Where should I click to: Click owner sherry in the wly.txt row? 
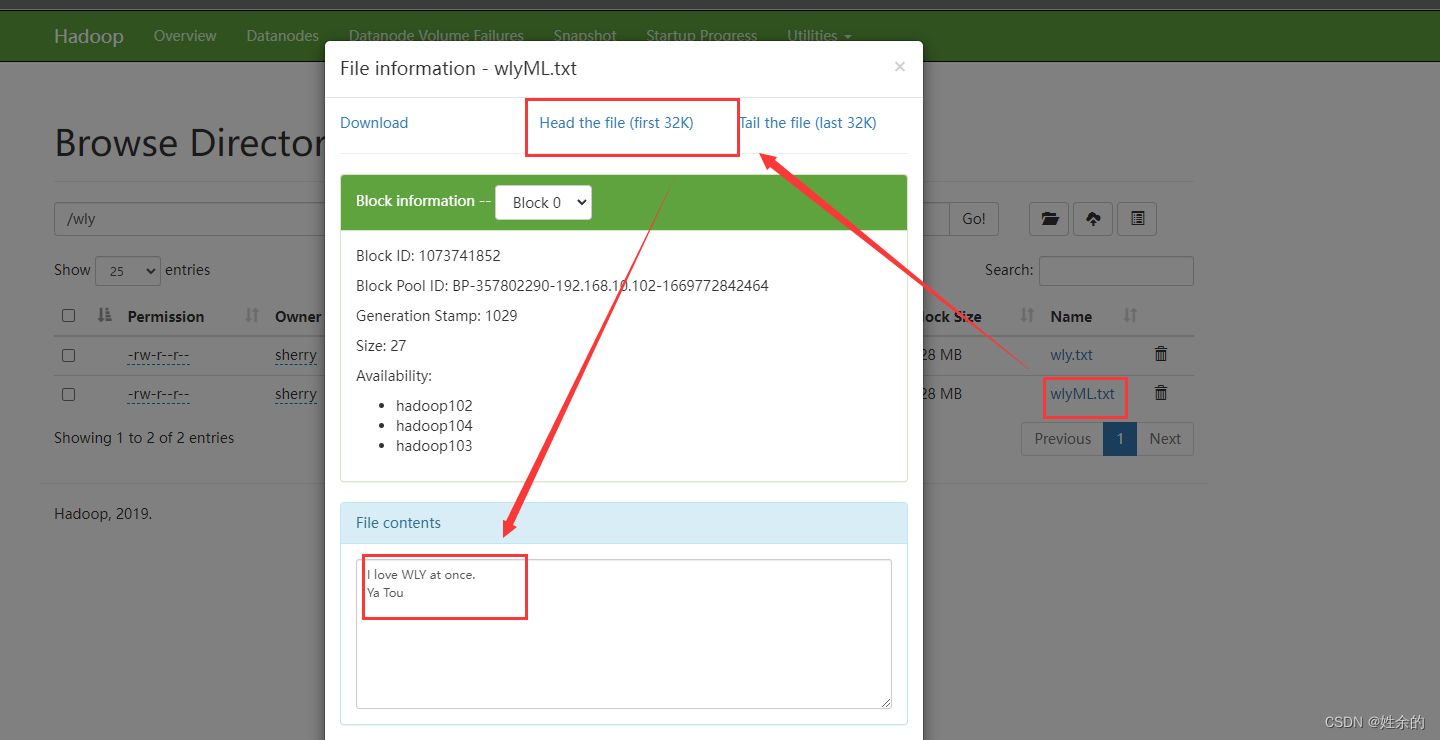[296, 355]
